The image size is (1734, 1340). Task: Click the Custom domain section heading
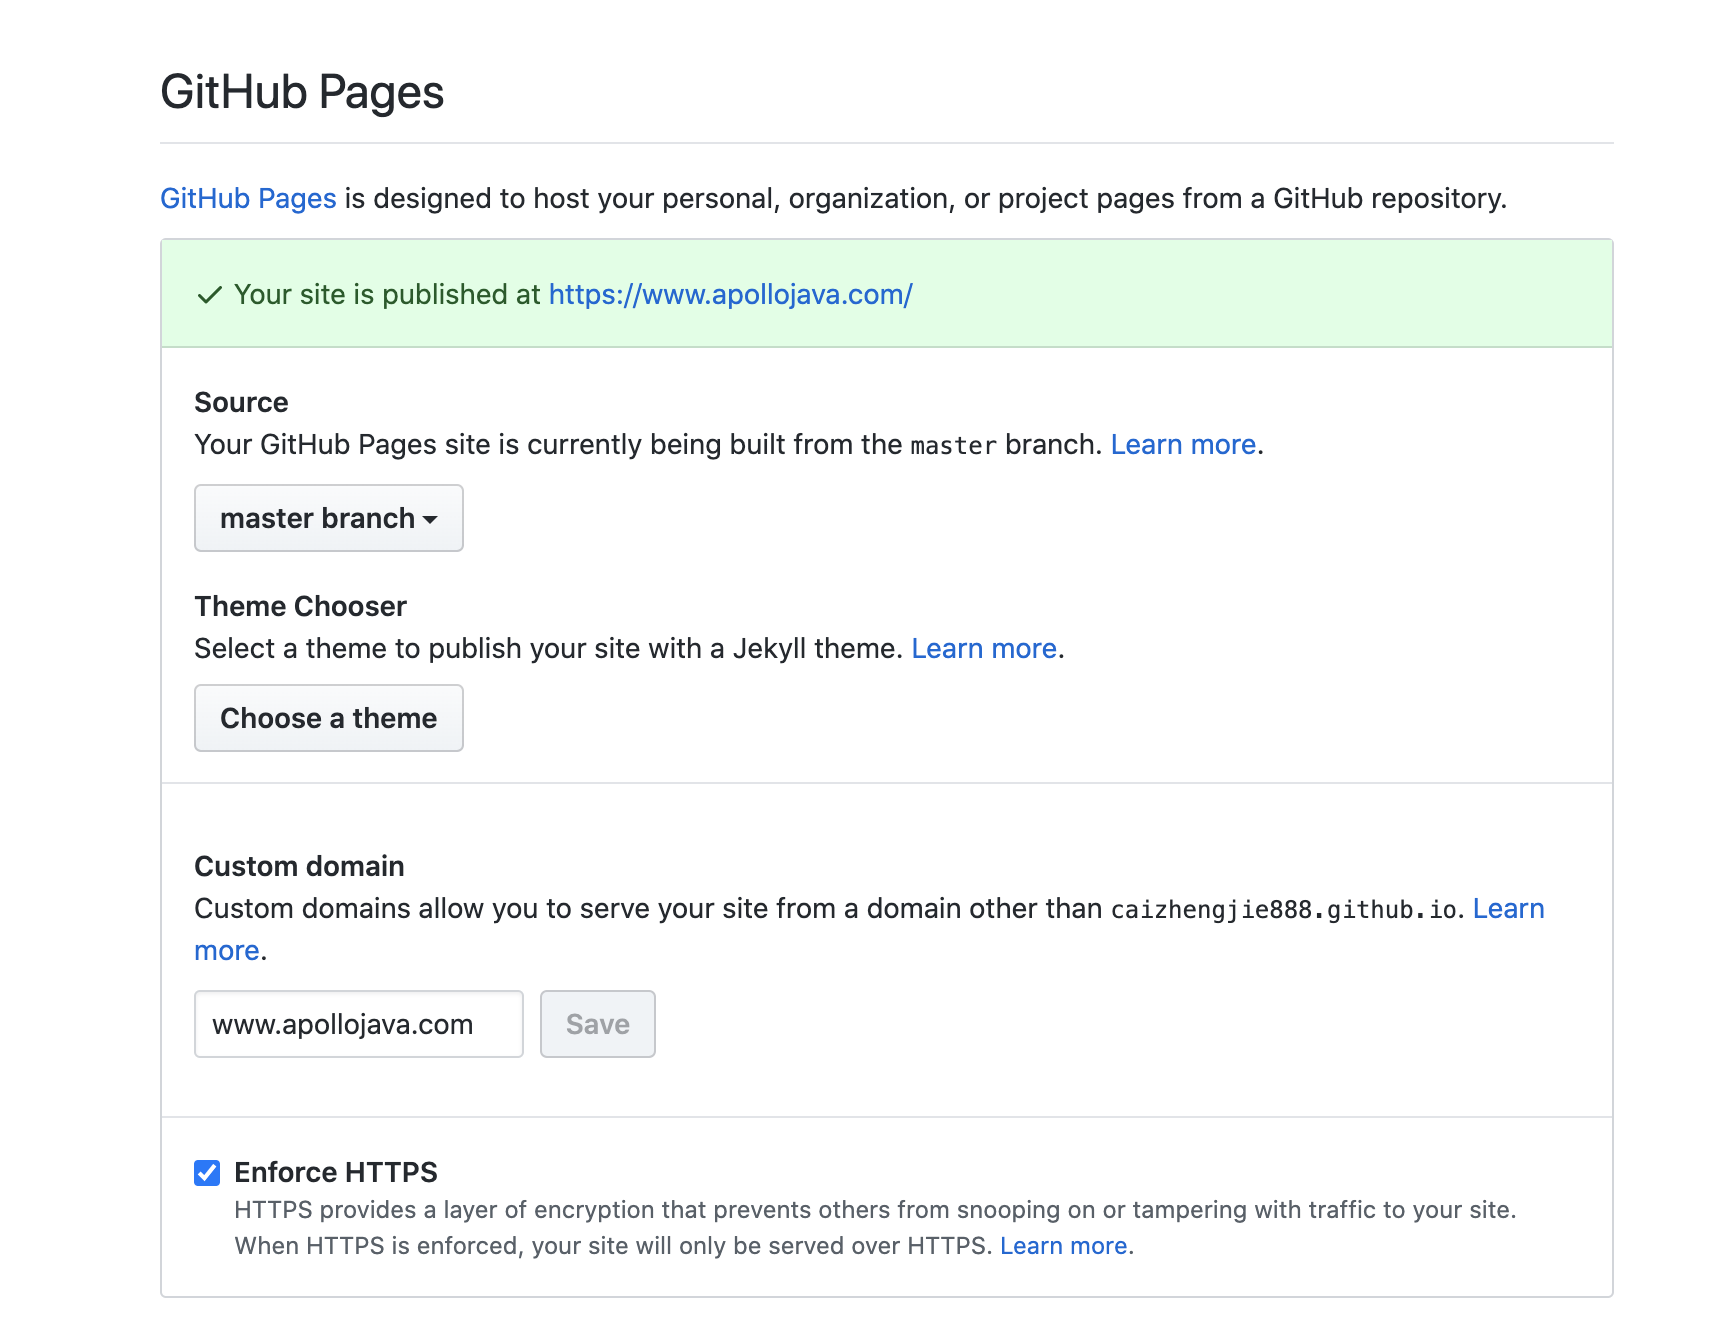299,866
